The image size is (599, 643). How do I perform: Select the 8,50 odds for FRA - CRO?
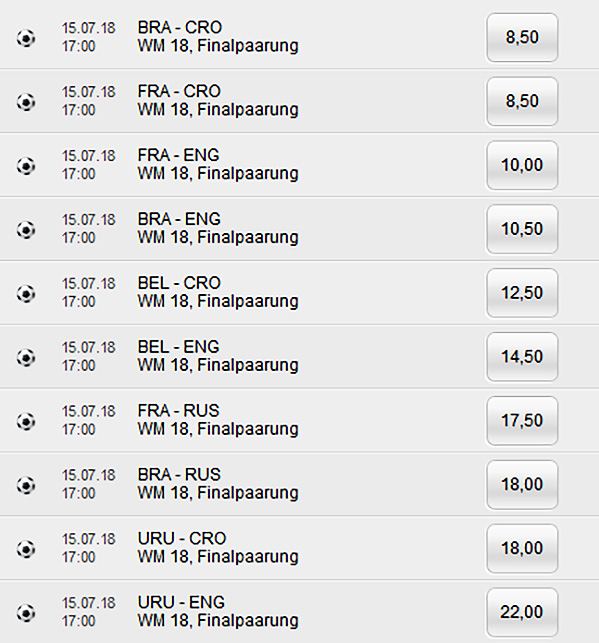(x=522, y=101)
